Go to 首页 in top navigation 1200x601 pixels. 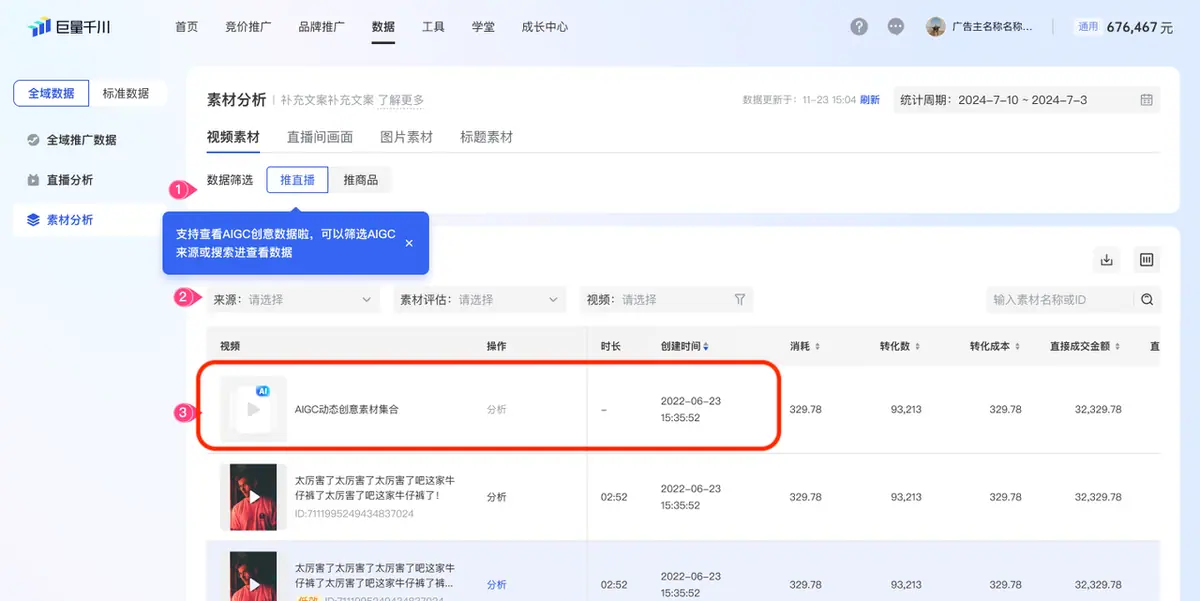tap(186, 27)
